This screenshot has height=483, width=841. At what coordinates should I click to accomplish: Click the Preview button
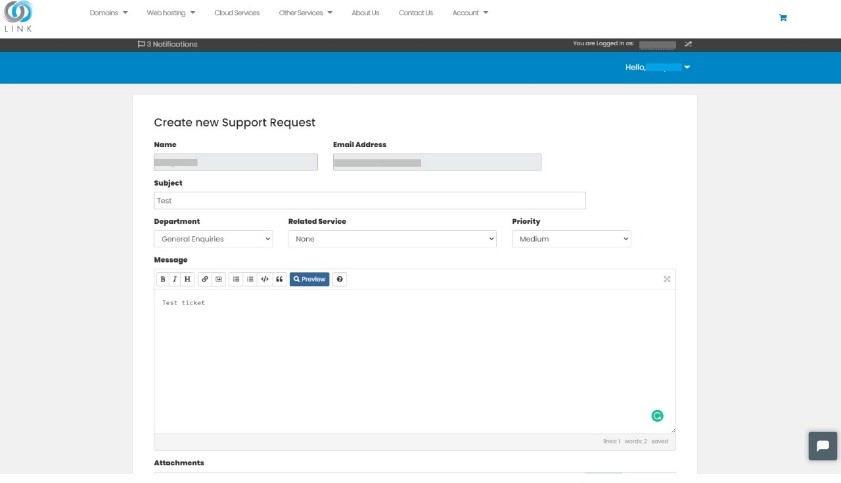[309, 279]
